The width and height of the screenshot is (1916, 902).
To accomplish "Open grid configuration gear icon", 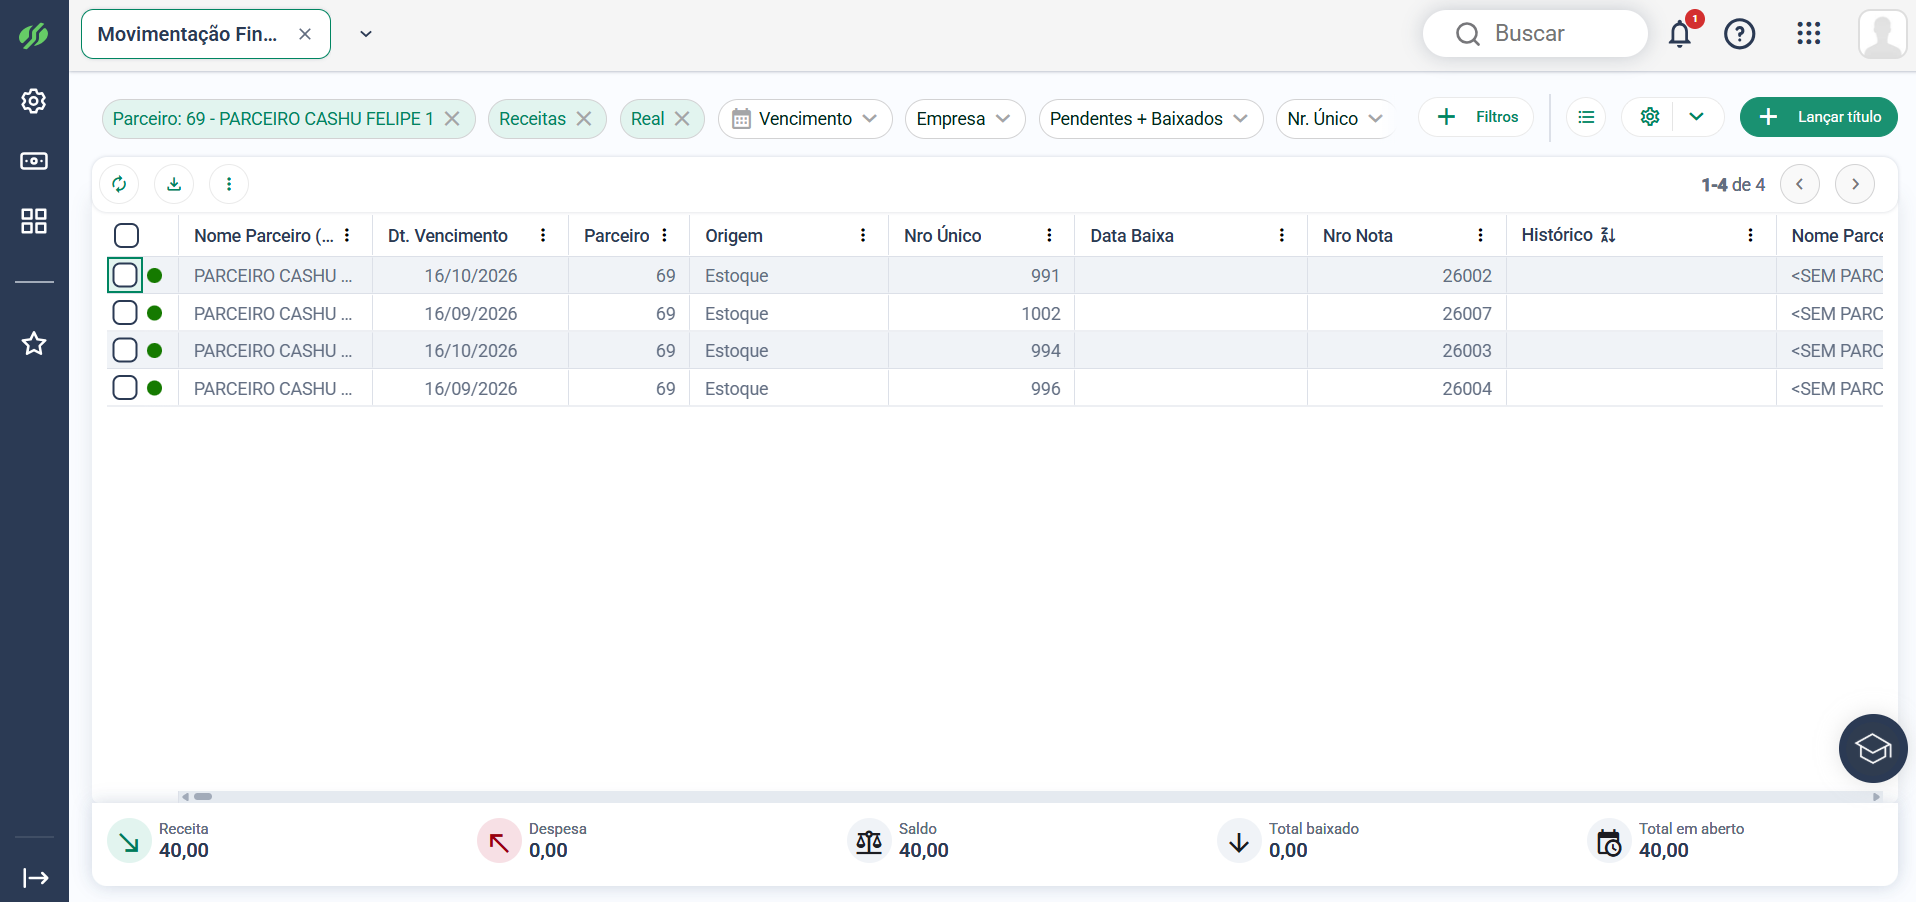I will point(1650,117).
